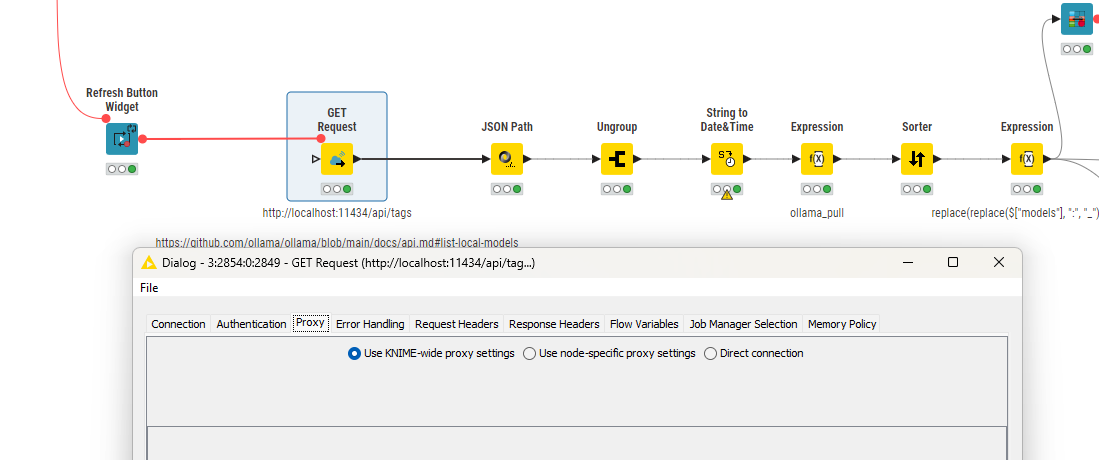Click the JSON Path node name label
The height and width of the screenshot is (460, 1099).
click(507, 127)
